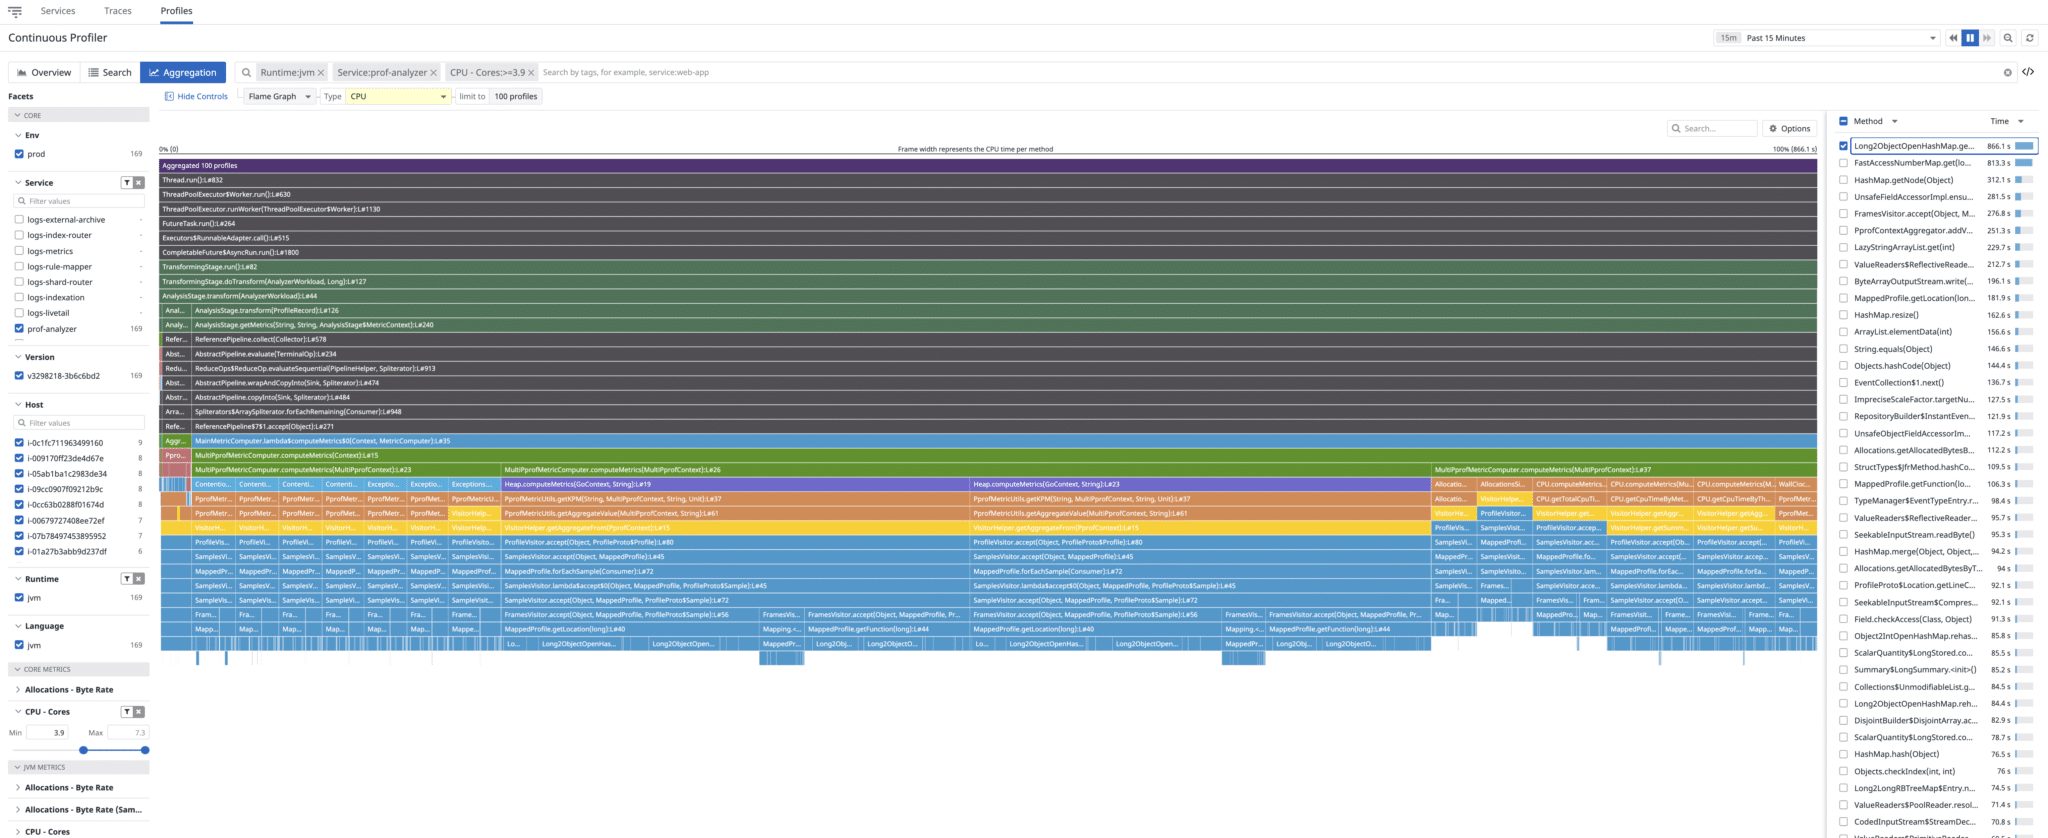The height and width of the screenshot is (838, 2048).
Task: Pause live updates with the pause button
Action: tap(1970, 38)
